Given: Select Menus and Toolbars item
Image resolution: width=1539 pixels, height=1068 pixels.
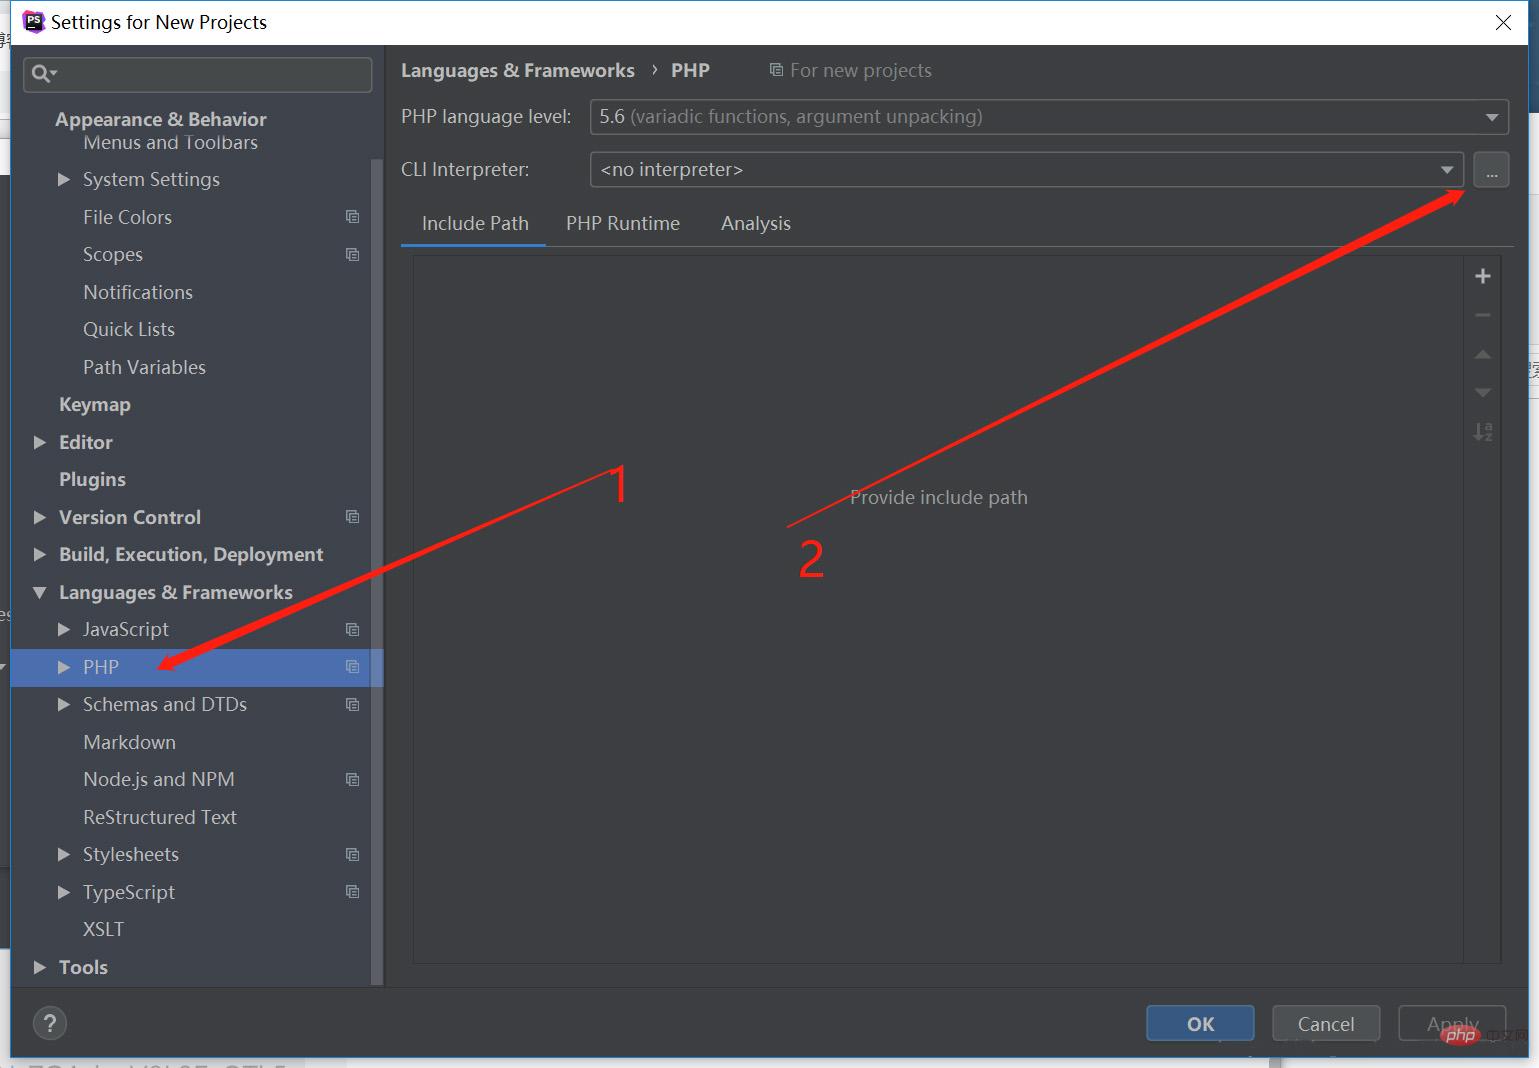Looking at the screenshot, I should 170,143.
